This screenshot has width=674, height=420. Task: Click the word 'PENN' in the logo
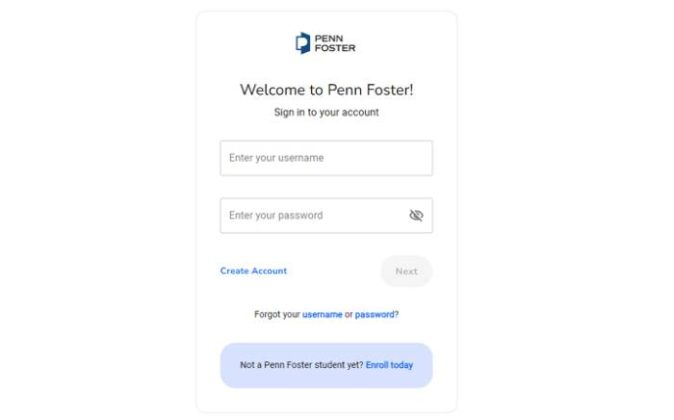pyautogui.click(x=327, y=39)
